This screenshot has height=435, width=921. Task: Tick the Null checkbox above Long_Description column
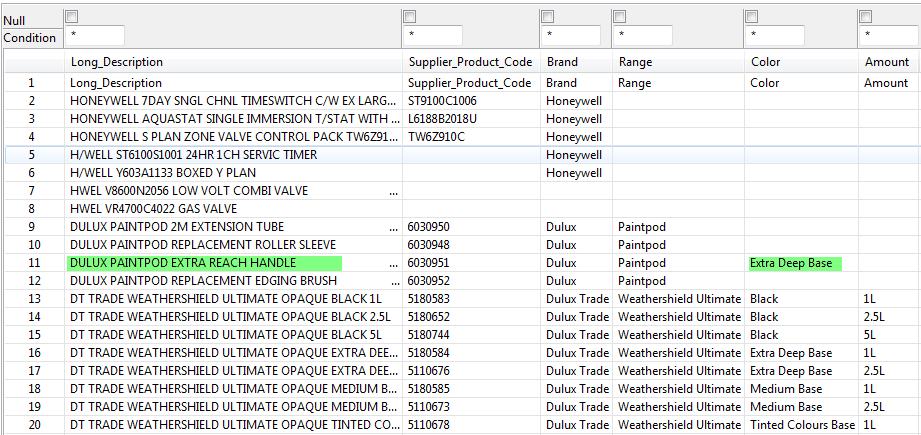[x=70, y=16]
